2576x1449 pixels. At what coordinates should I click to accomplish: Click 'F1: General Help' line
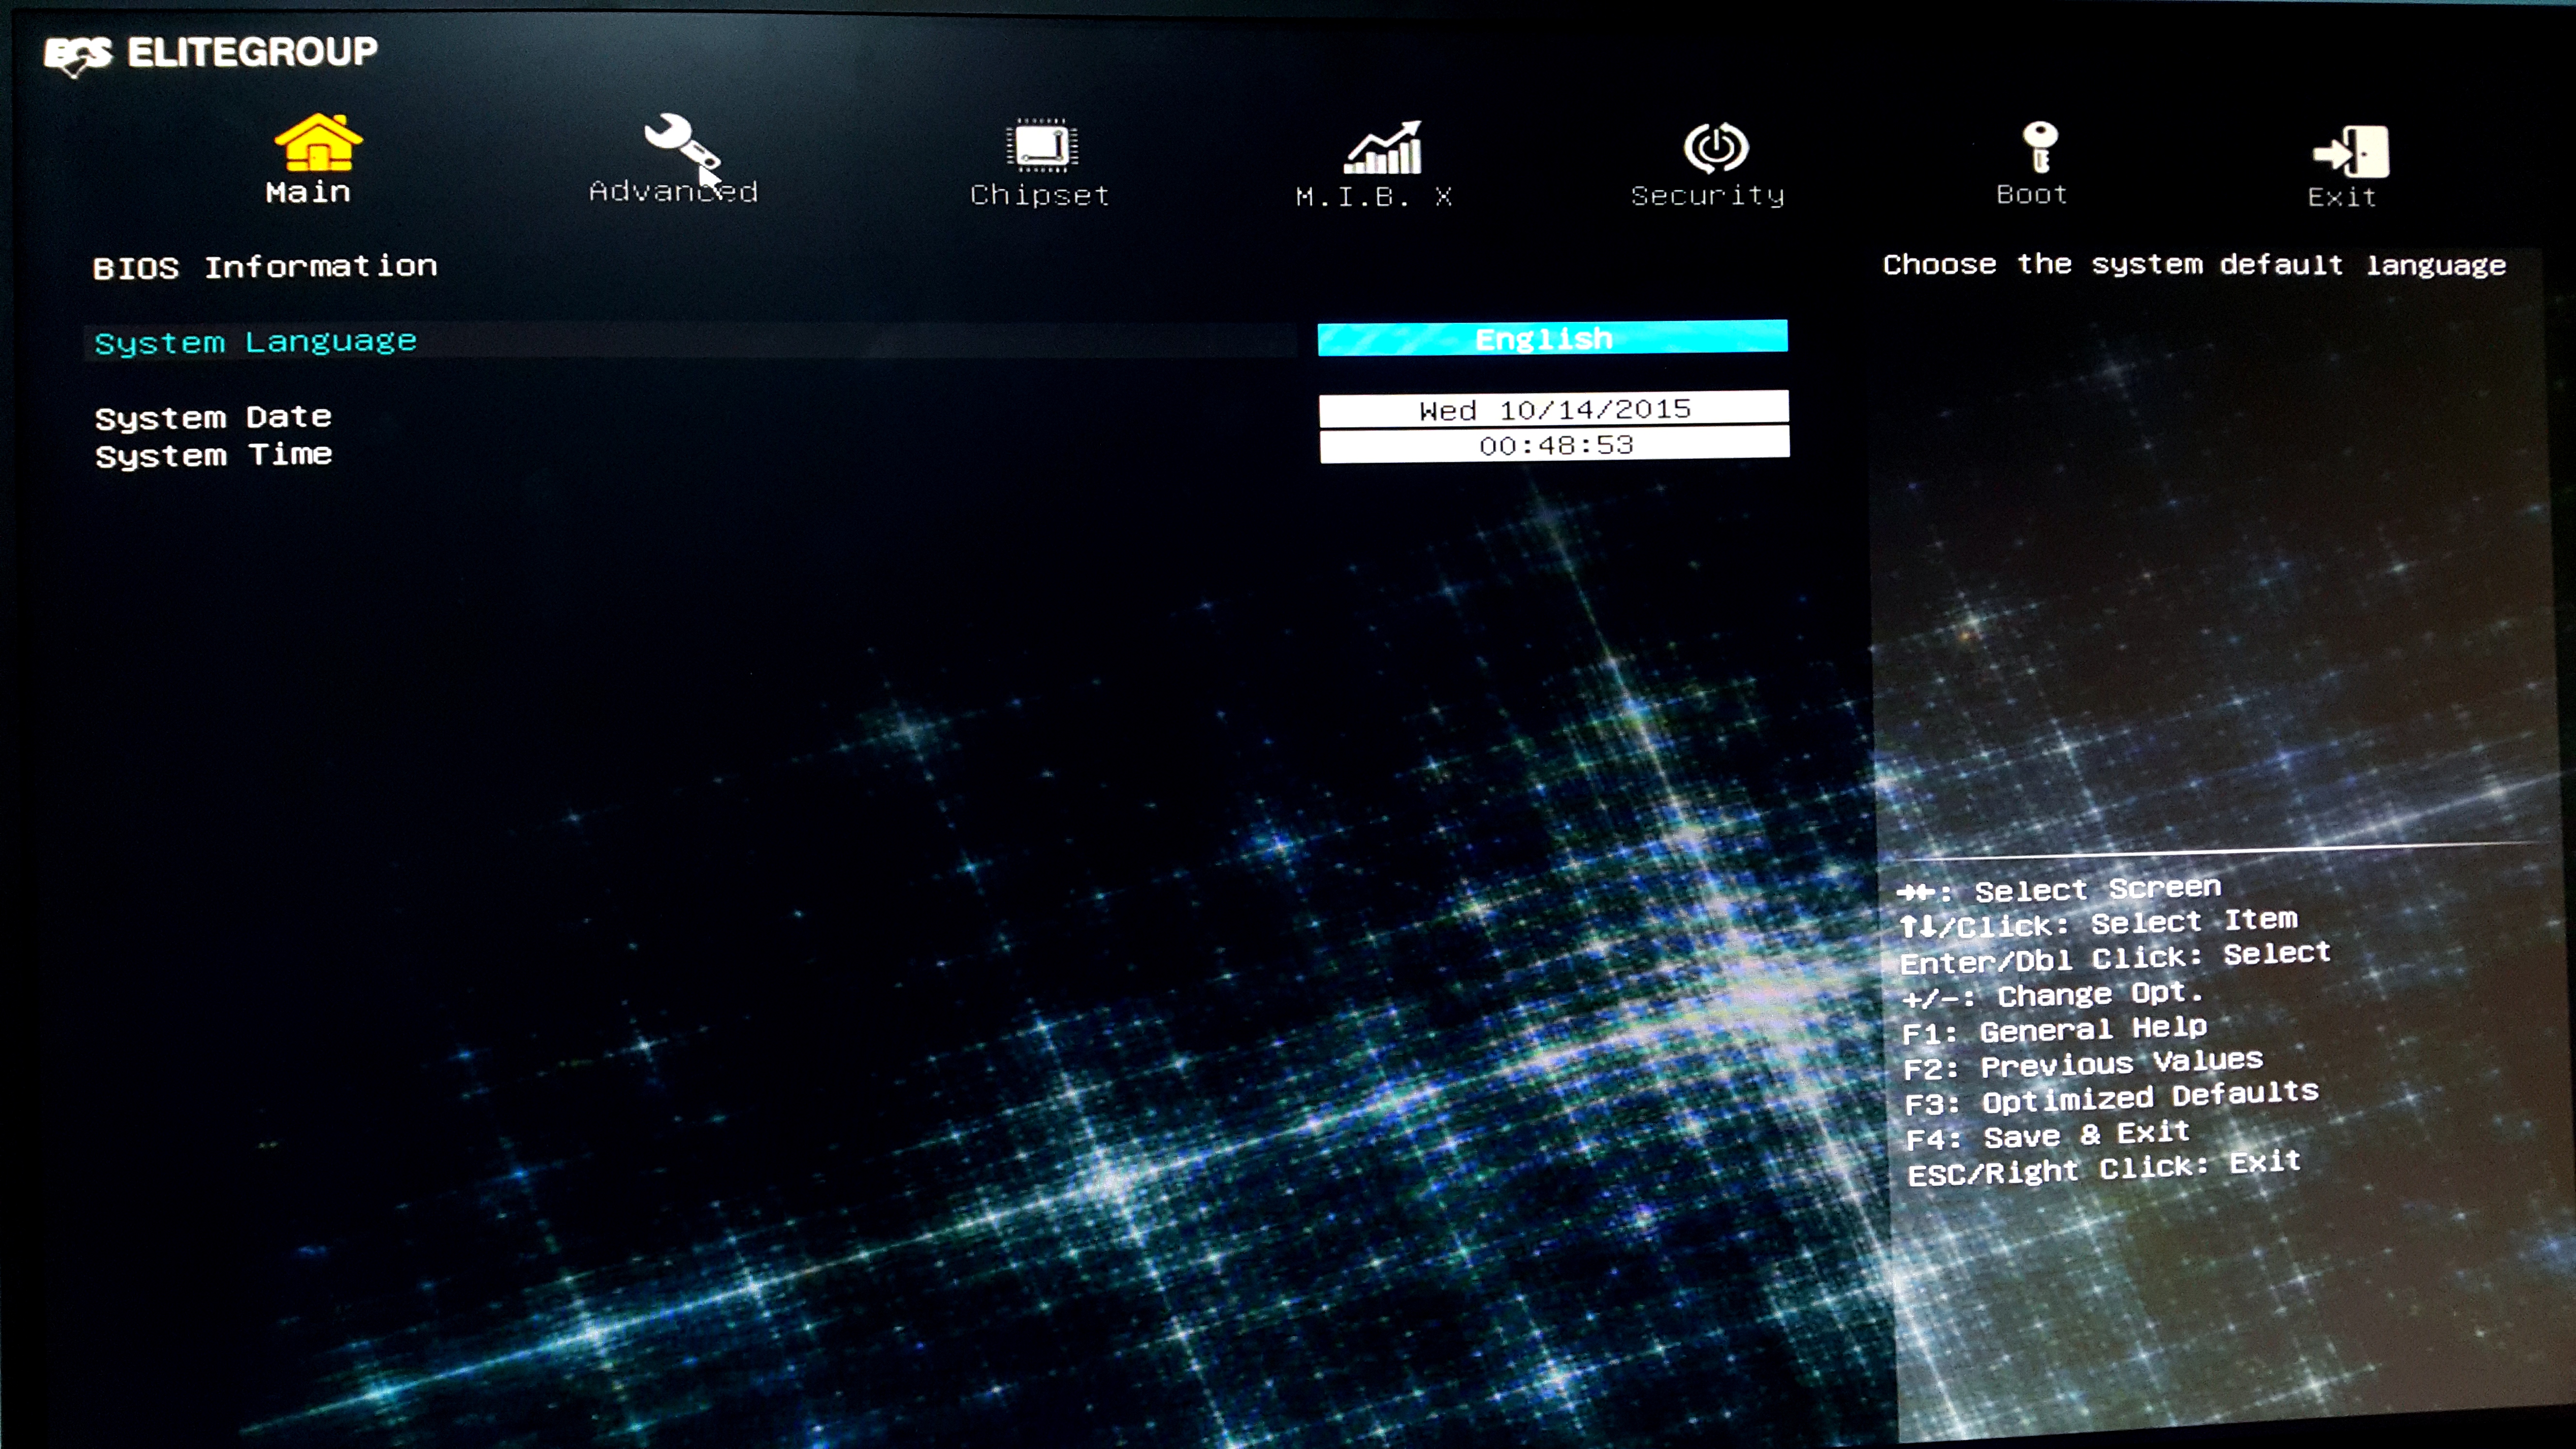tap(2054, 1030)
